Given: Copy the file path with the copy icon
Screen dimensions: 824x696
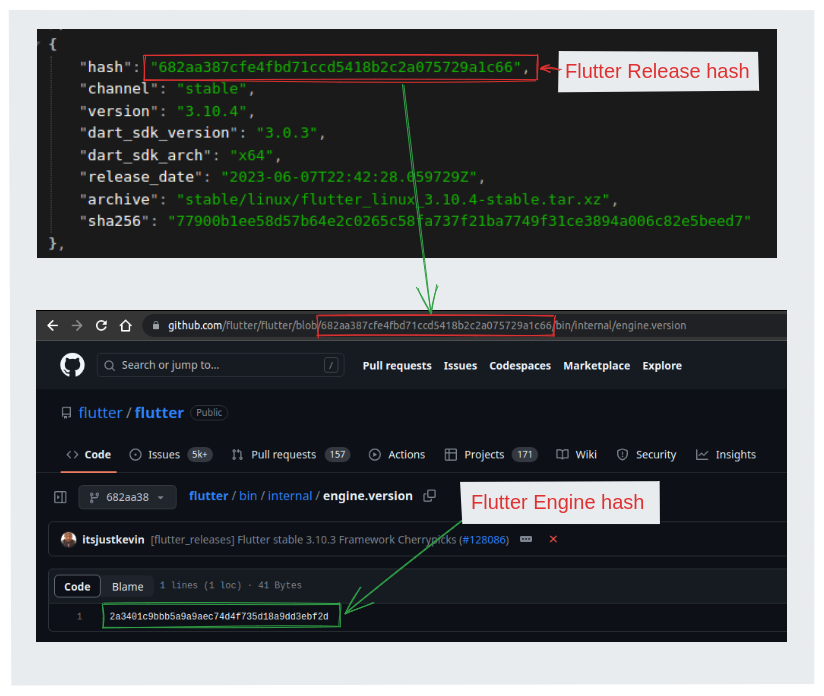Looking at the screenshot, I should pyautogui.click(x=429, y=496).
